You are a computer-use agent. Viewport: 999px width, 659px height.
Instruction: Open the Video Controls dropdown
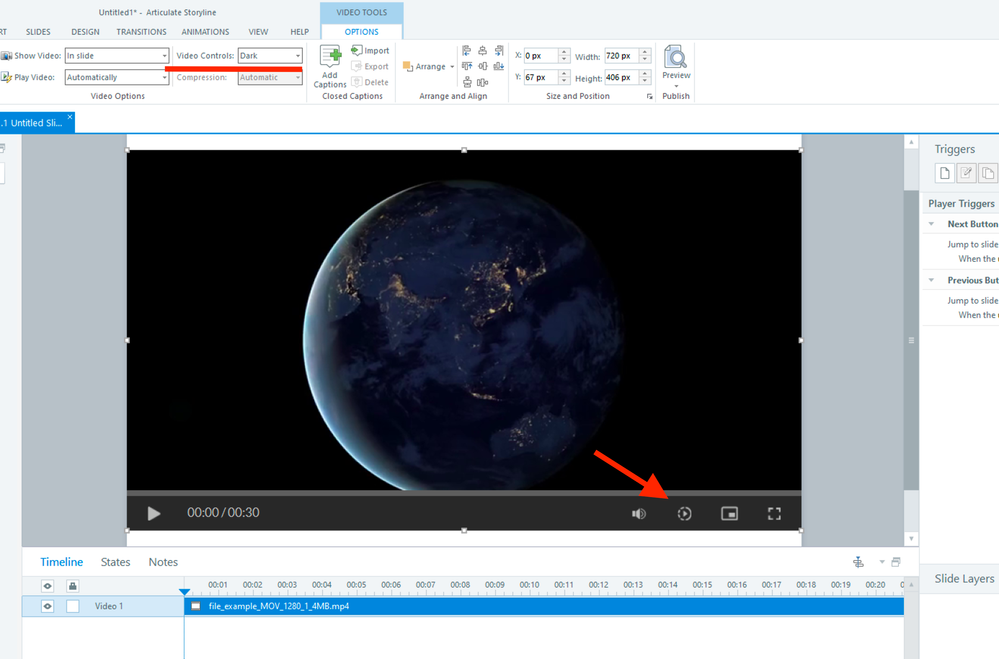297,56
